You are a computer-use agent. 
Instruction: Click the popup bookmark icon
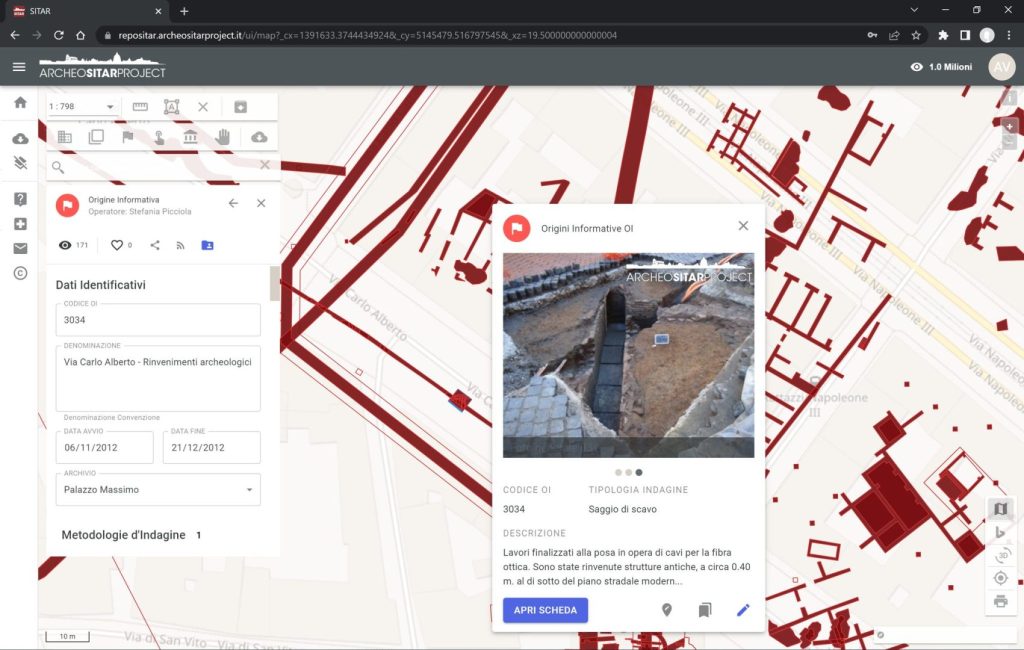[x=705, y=610]
